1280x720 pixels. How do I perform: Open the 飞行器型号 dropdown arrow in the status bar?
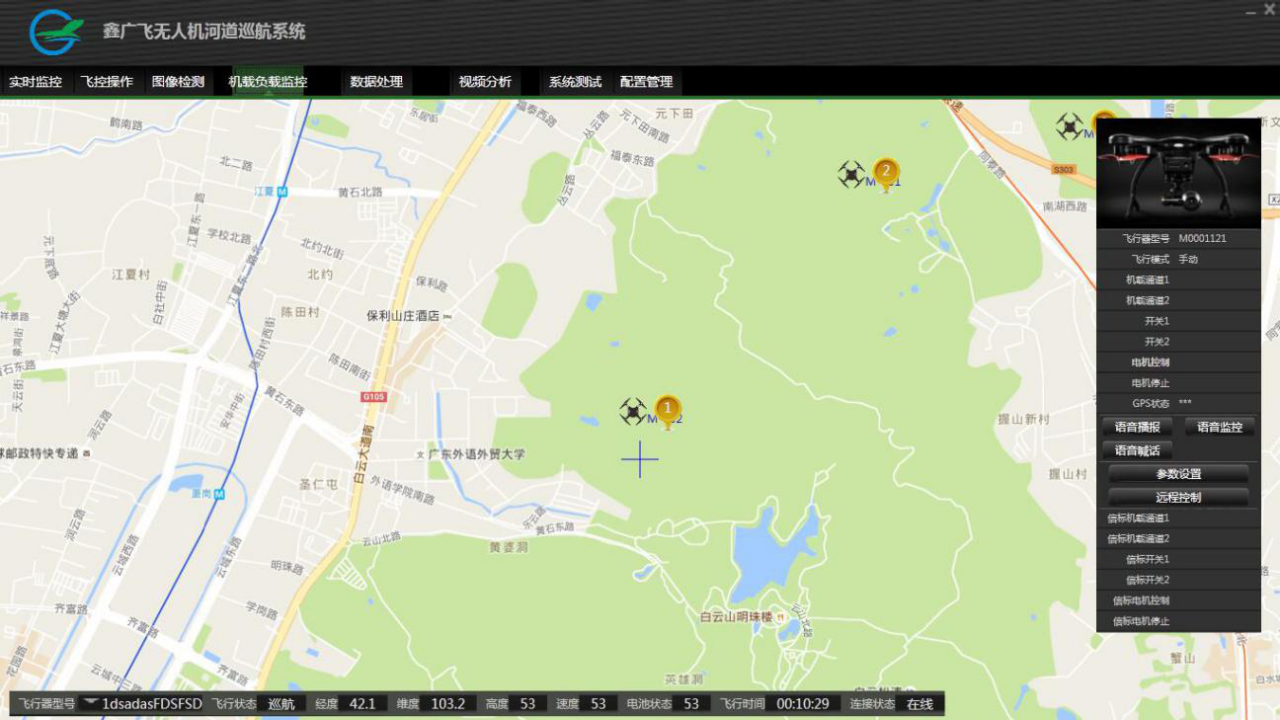pyautogui.click(x=91, y=703)
